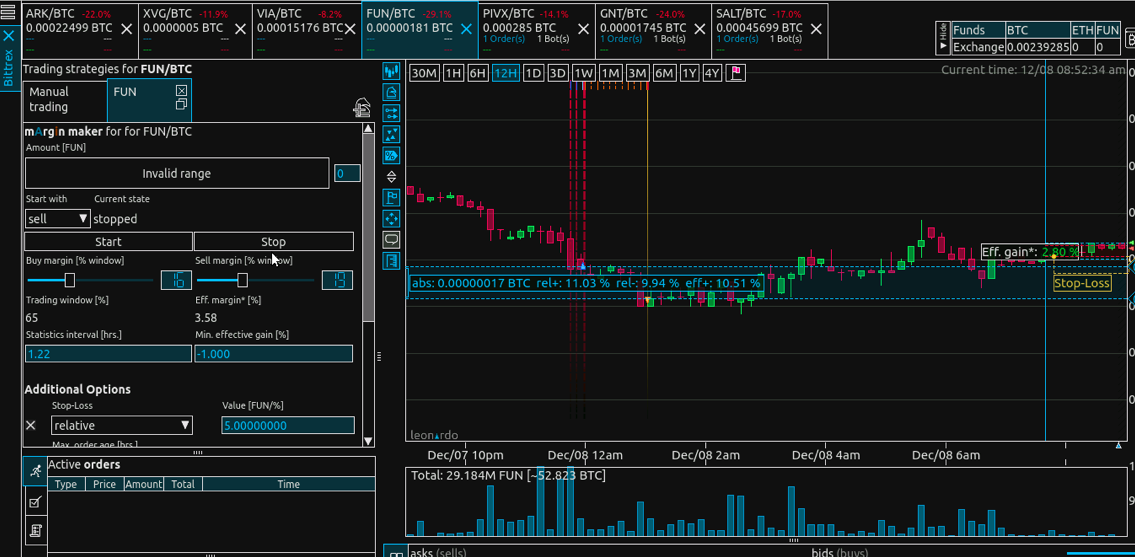The height and width of the screenshot is (557, 1135).
Task: Close the VIA/BTC market tab
Action: (x=350, y=28)
